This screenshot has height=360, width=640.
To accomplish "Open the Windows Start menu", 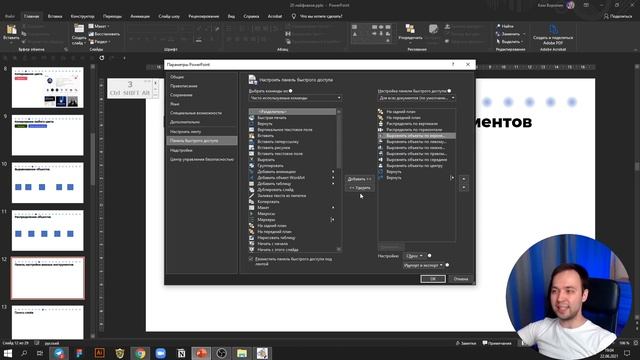I will (8, 353).
